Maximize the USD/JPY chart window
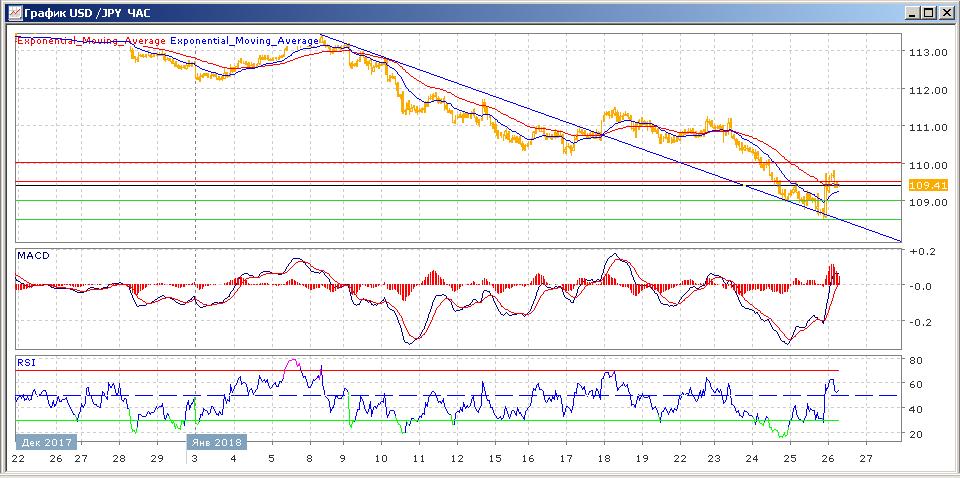The width and height of the screenshot is (960, 478). pyautogui.click(x=929, y=12)
